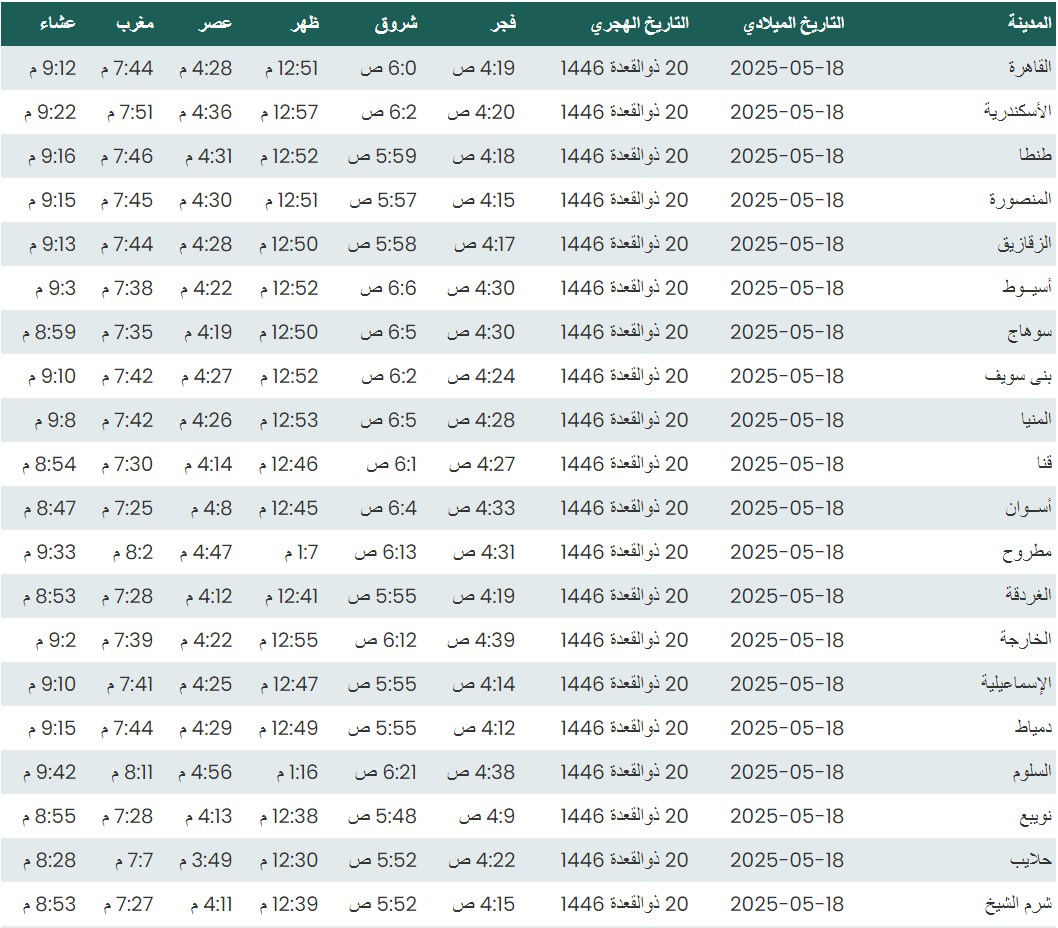Click the التاريخ الميلادي column header
Screen dimensions: 1058x928
pos(794,23)
